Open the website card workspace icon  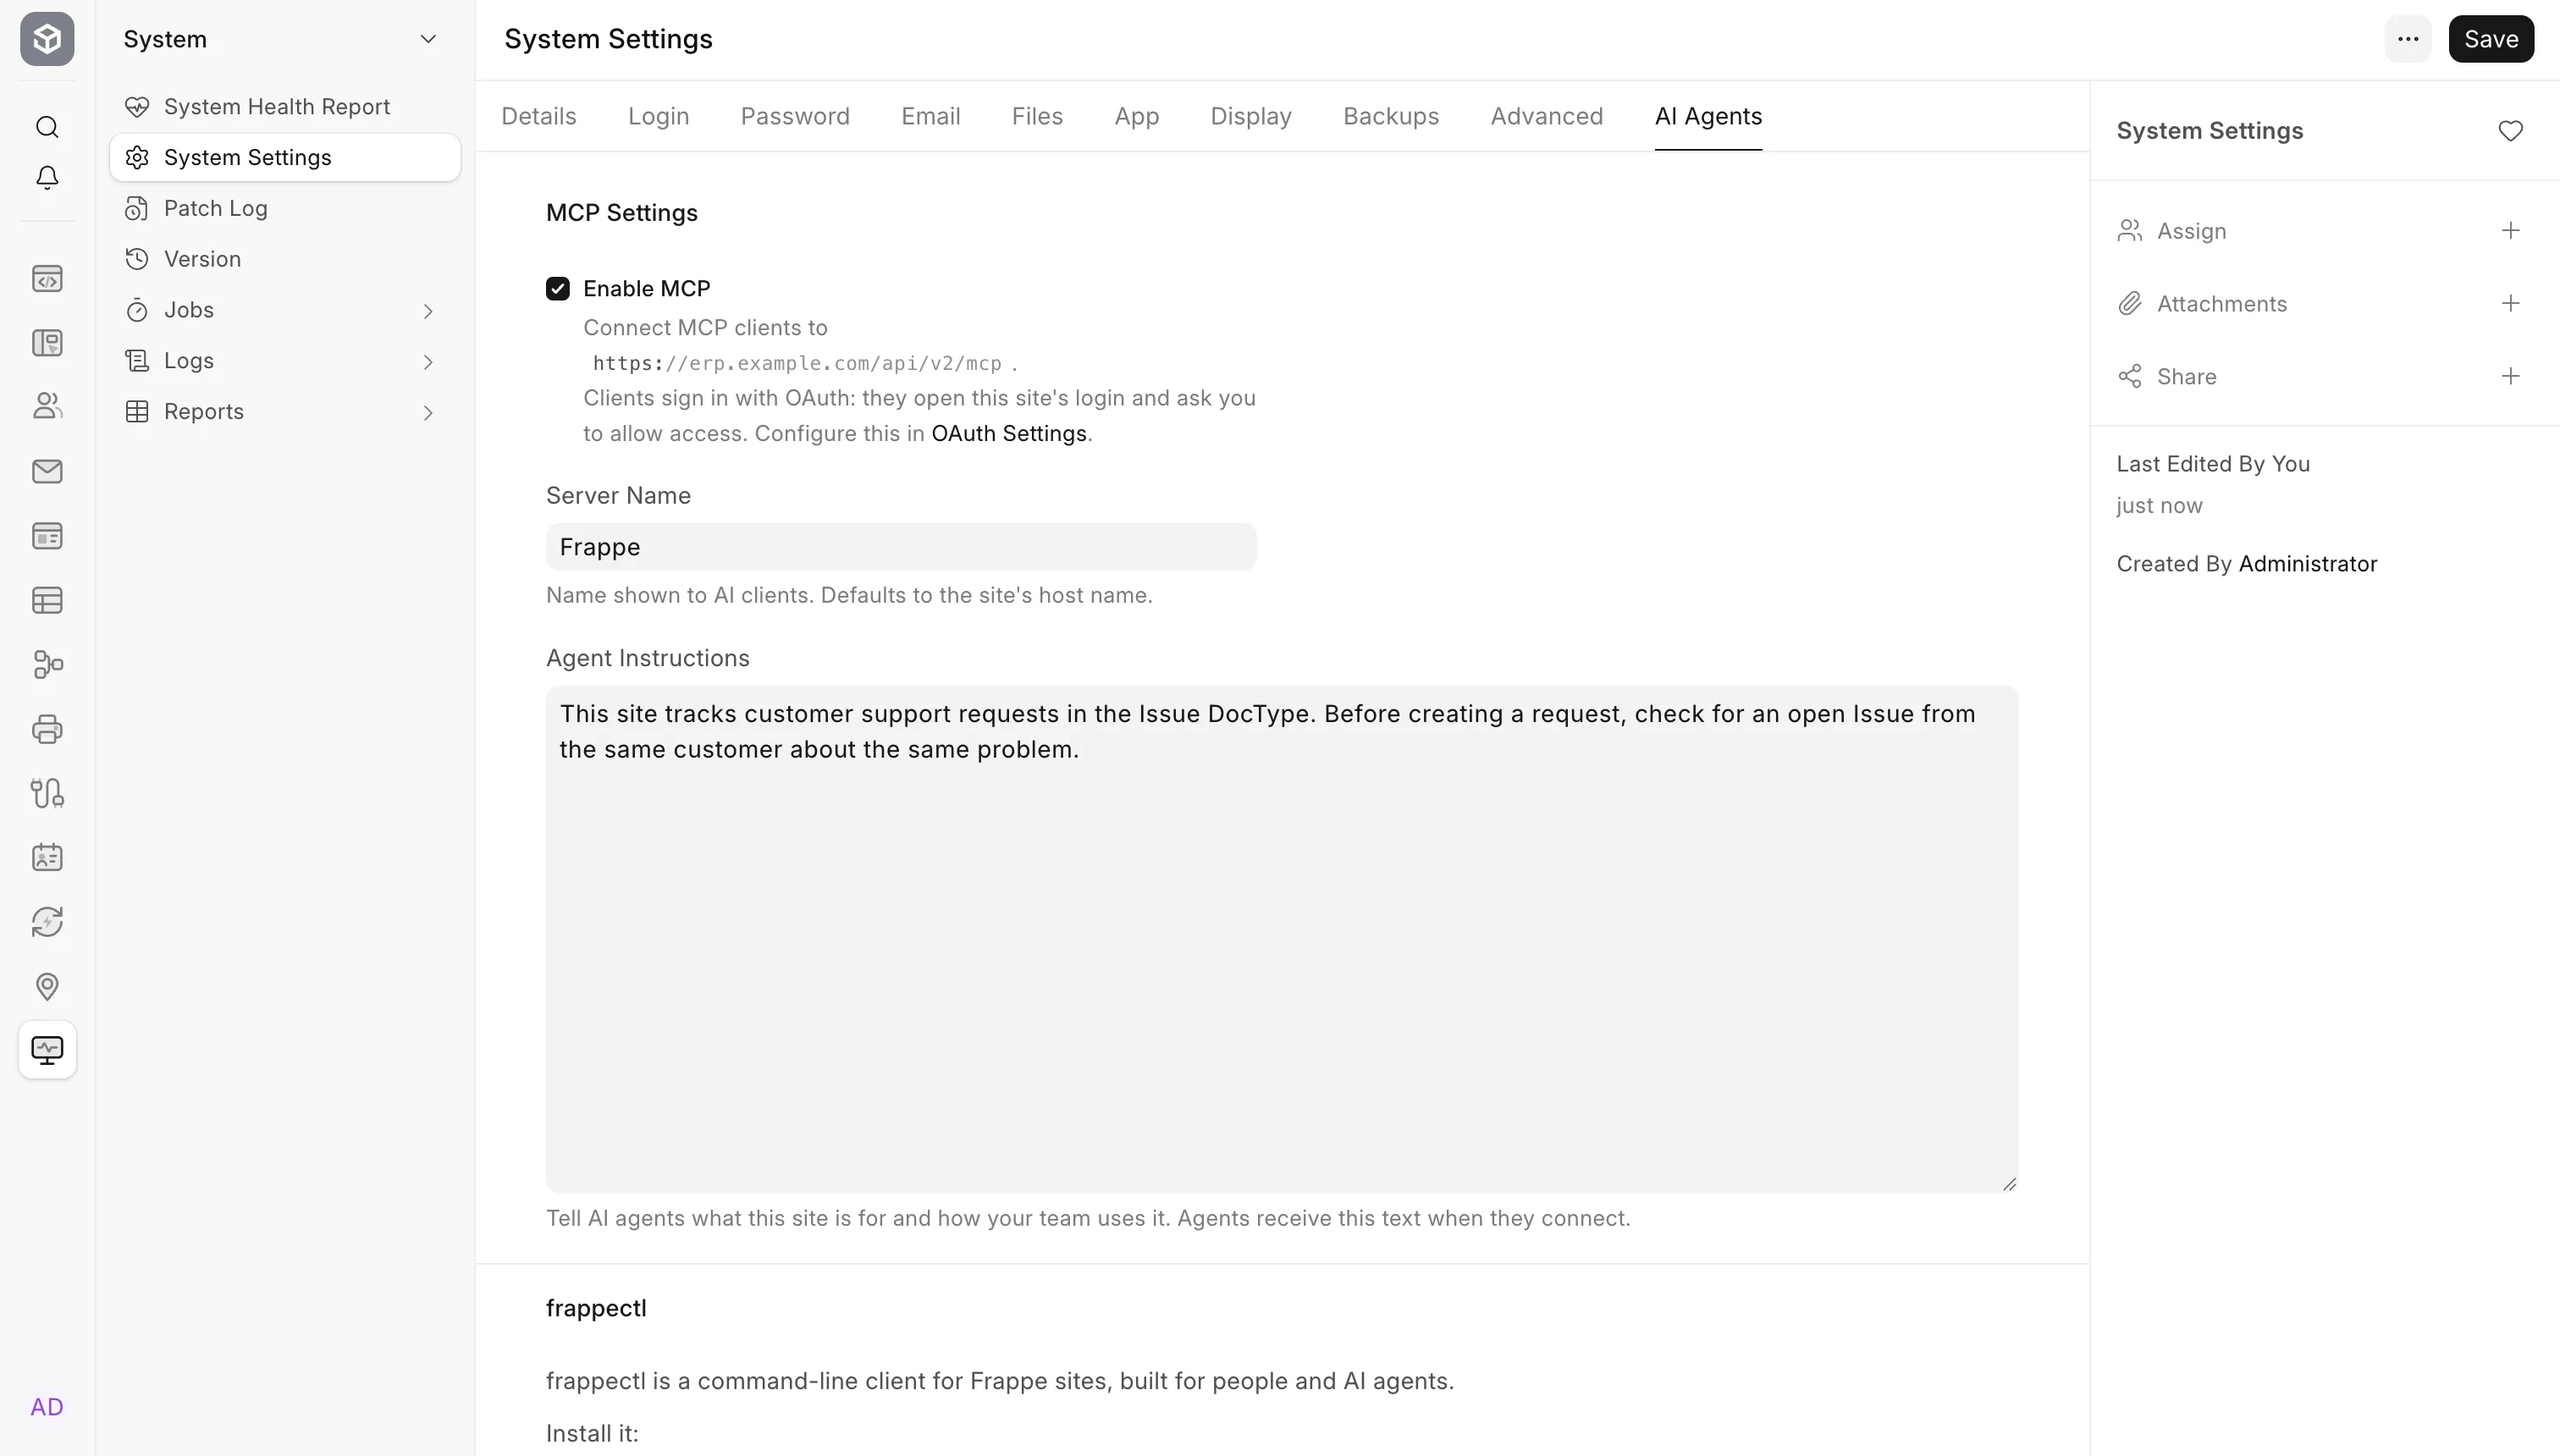[47, 536]
